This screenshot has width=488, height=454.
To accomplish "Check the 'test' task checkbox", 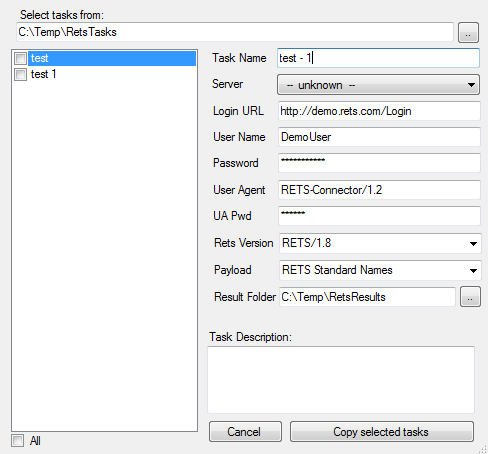I will [20, 58].
